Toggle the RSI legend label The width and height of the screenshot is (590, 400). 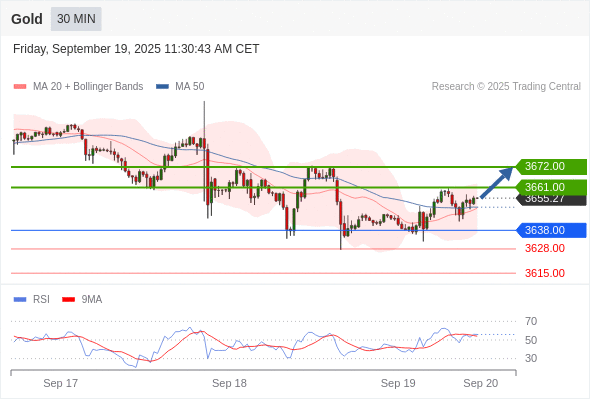point(41,300)
